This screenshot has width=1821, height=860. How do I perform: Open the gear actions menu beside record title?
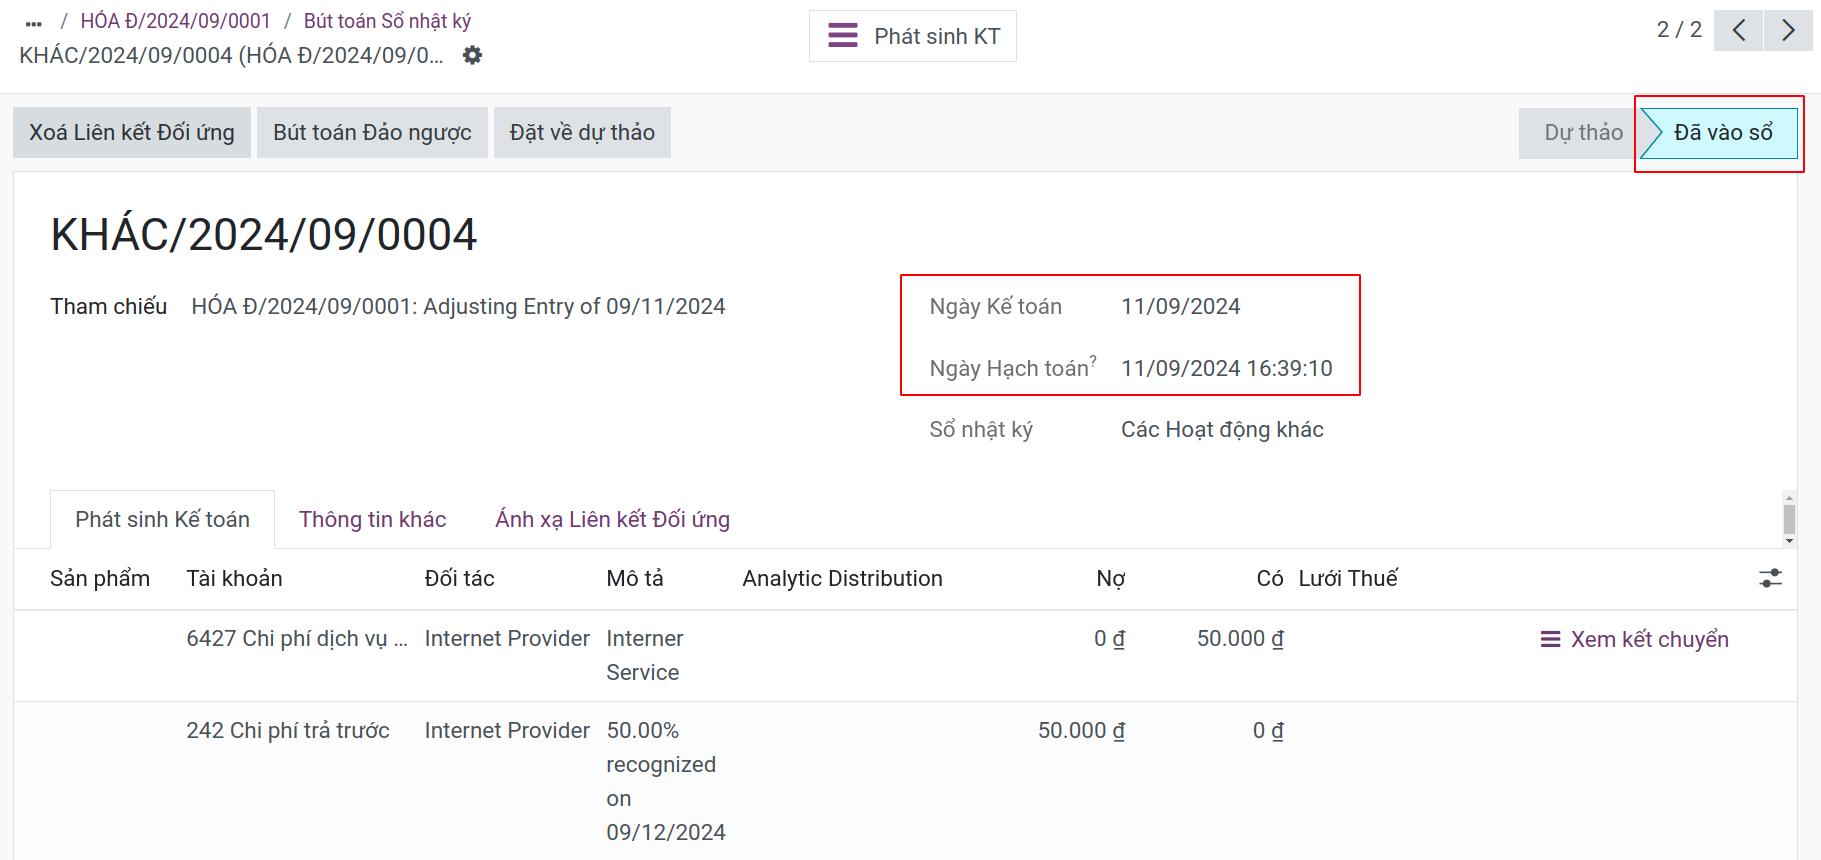pos(473,55)
